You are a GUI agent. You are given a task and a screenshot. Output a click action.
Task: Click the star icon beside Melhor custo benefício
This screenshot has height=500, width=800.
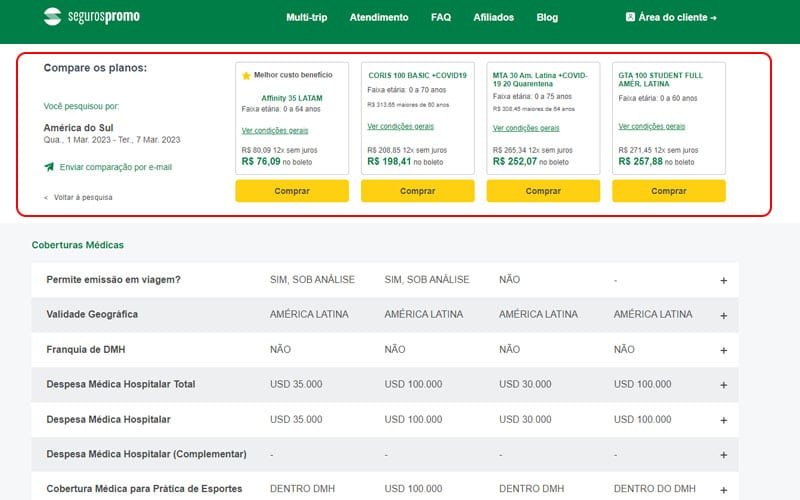coord(246,76)
